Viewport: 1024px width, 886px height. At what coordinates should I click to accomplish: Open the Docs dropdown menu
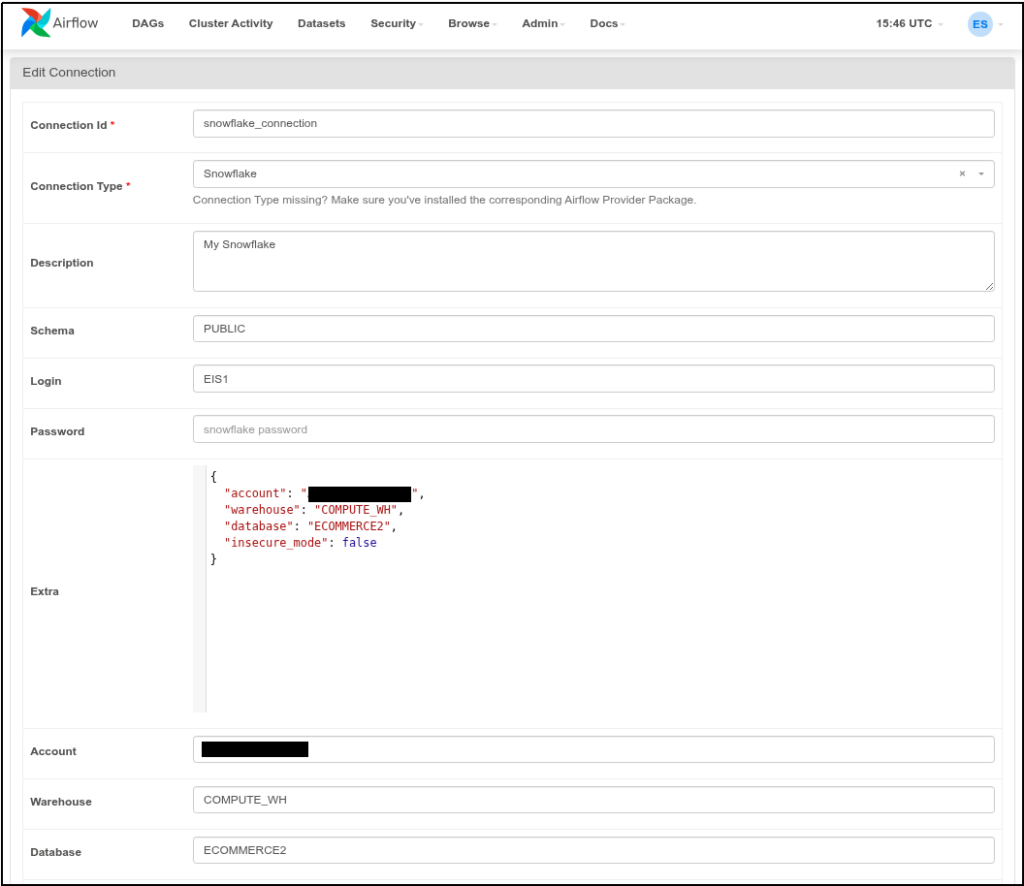[x=607, y=24]
